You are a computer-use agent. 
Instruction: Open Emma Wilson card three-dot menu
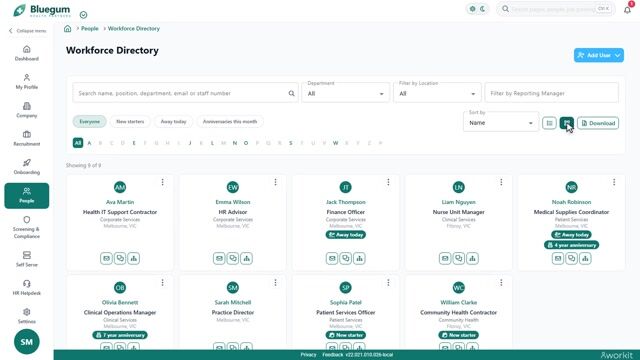coord(276,182)
